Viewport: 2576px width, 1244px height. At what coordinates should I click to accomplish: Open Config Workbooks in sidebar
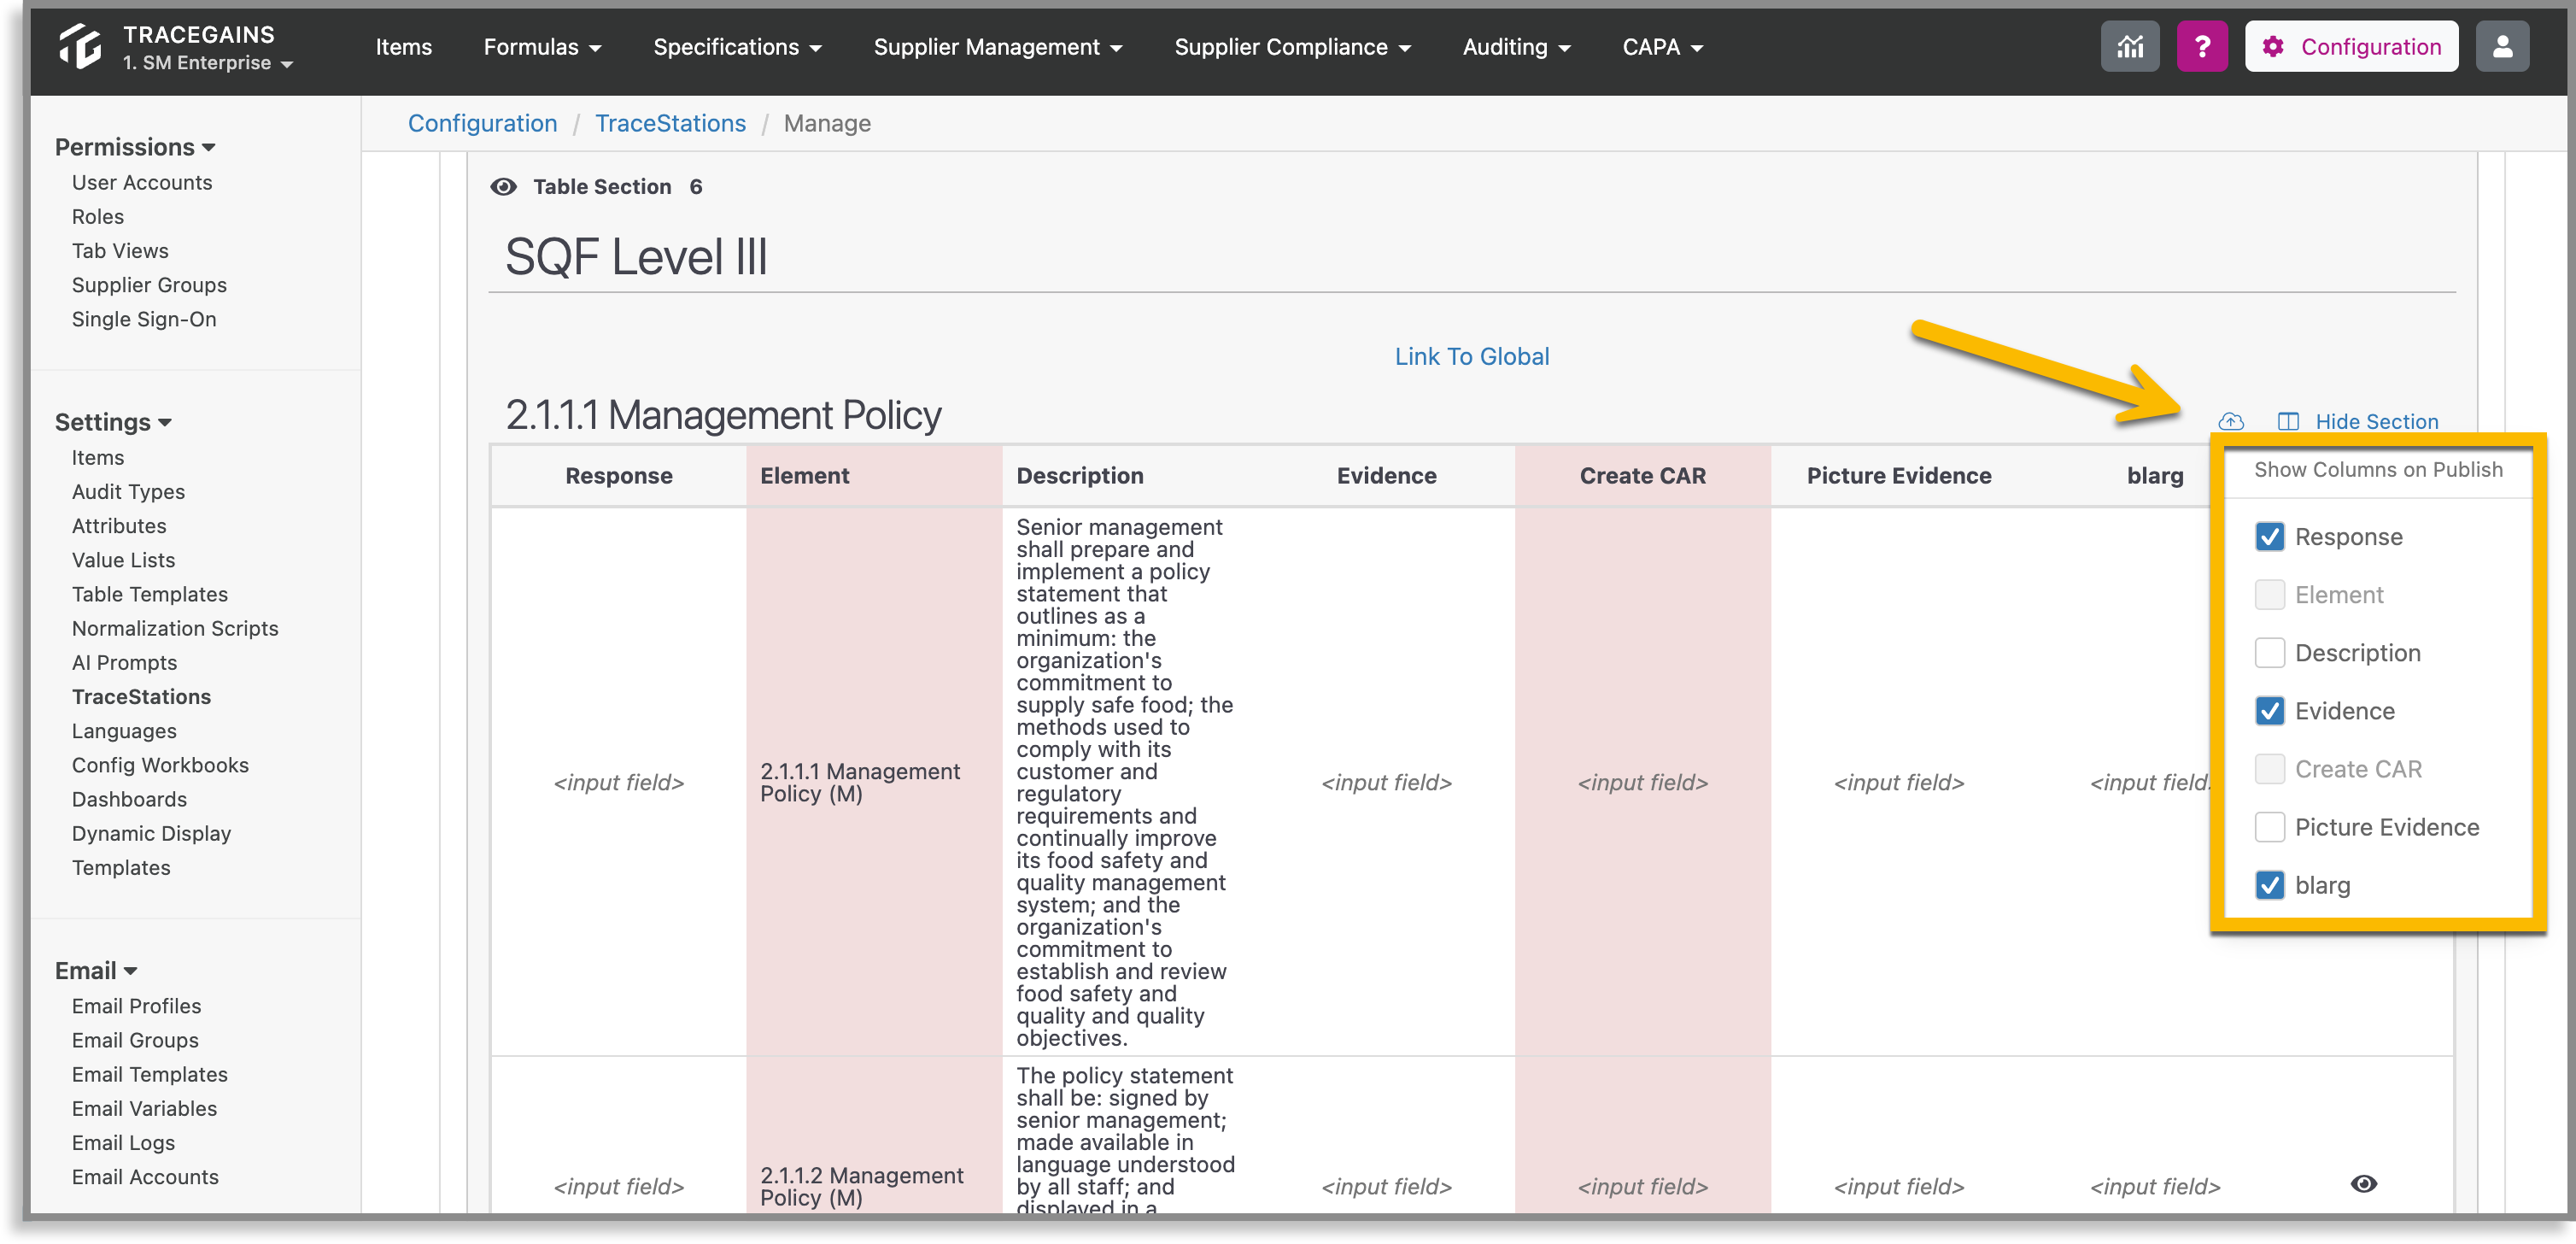[160, 765]
